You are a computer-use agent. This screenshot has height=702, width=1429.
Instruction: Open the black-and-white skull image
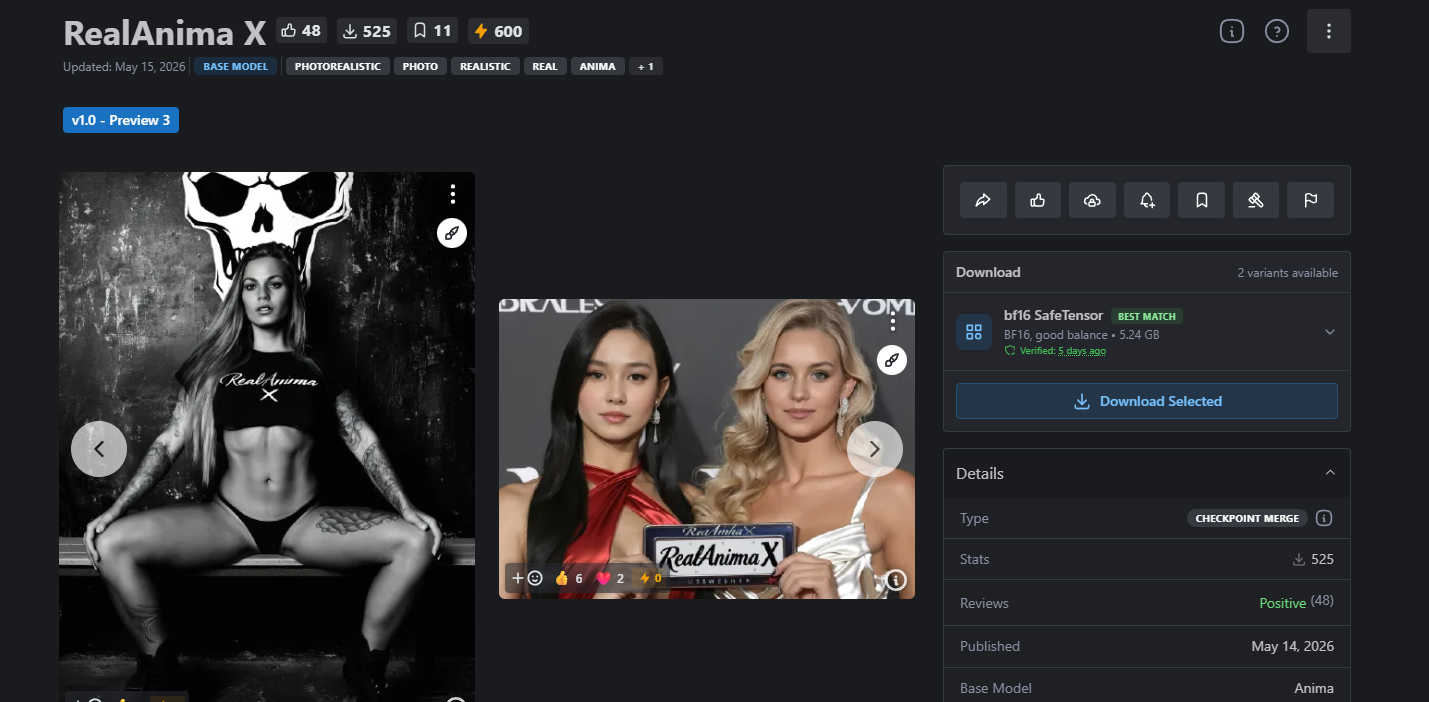[267, 437]
